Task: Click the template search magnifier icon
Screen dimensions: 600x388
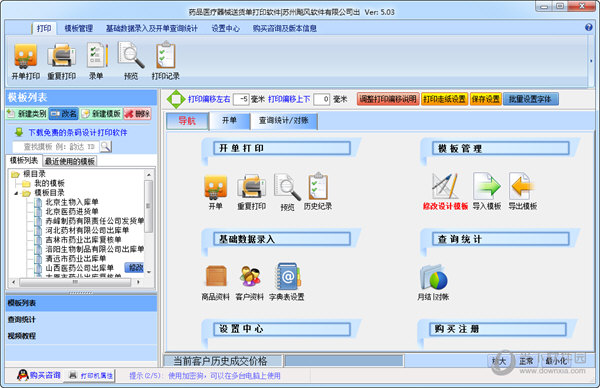Action: click(x=106, y=147)
